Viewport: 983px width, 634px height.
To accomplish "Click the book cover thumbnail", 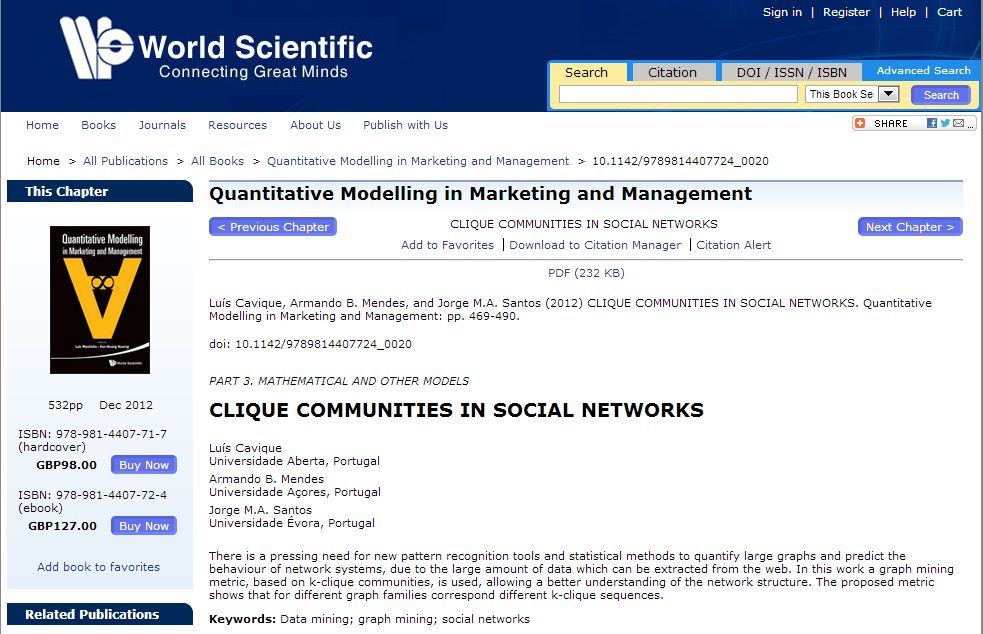I will pyautogui.click(x=100, y=299).
